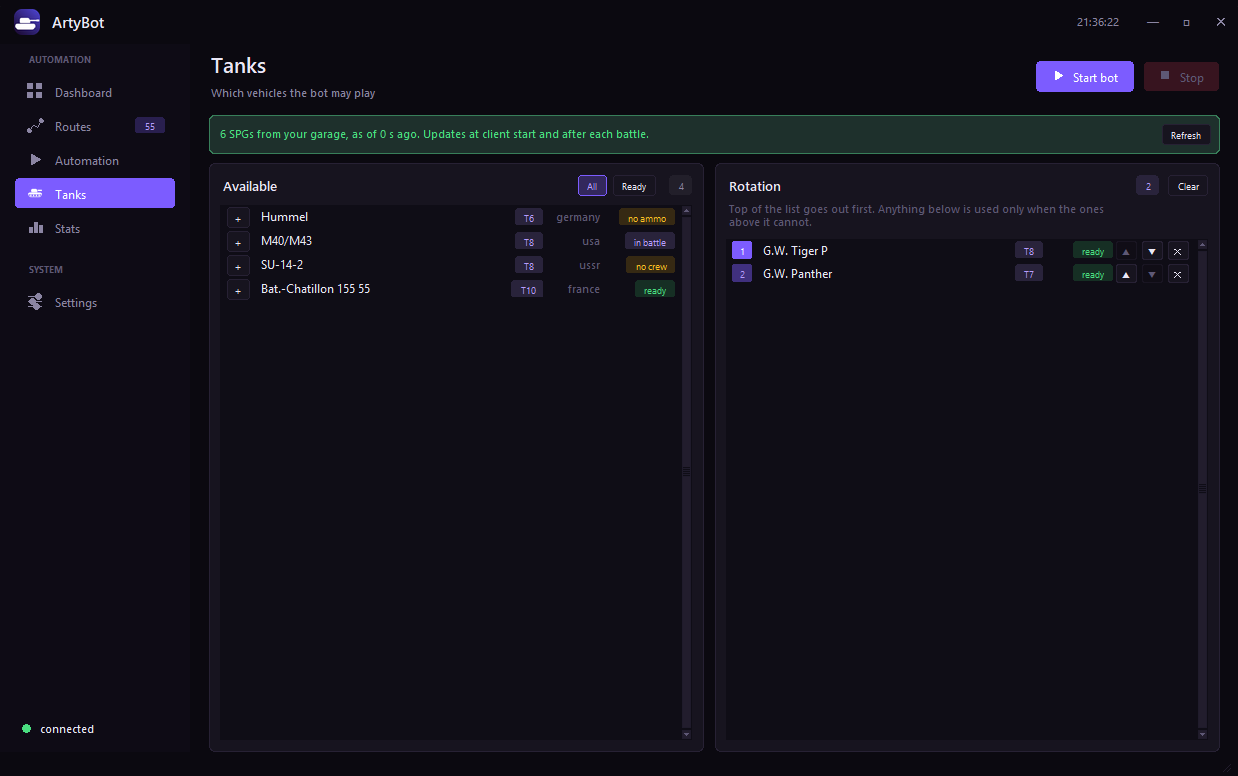This screenshot has width=1238, height=776.
Task: Move G.W. Panther up in rotation
Action: coord(1126,275)
